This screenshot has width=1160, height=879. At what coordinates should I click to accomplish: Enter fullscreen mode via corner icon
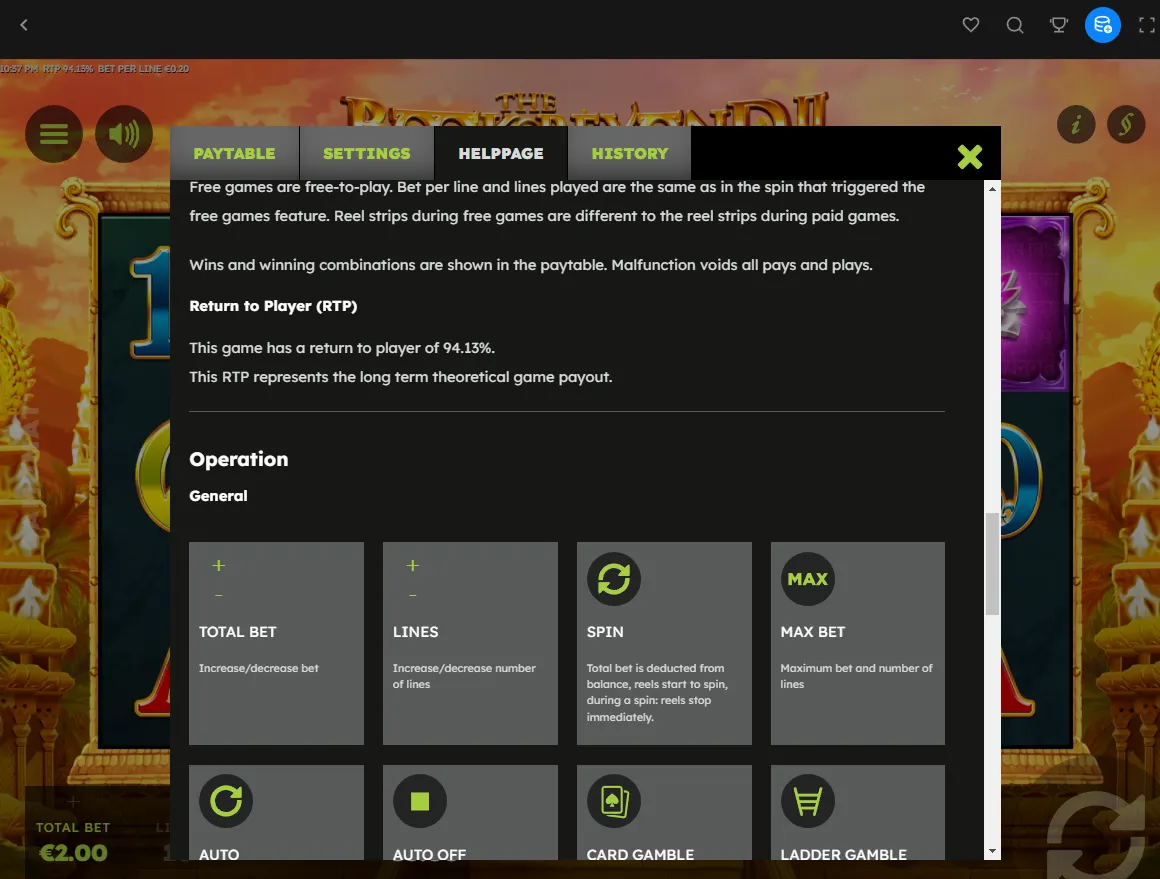click(x=1147, y=25)
